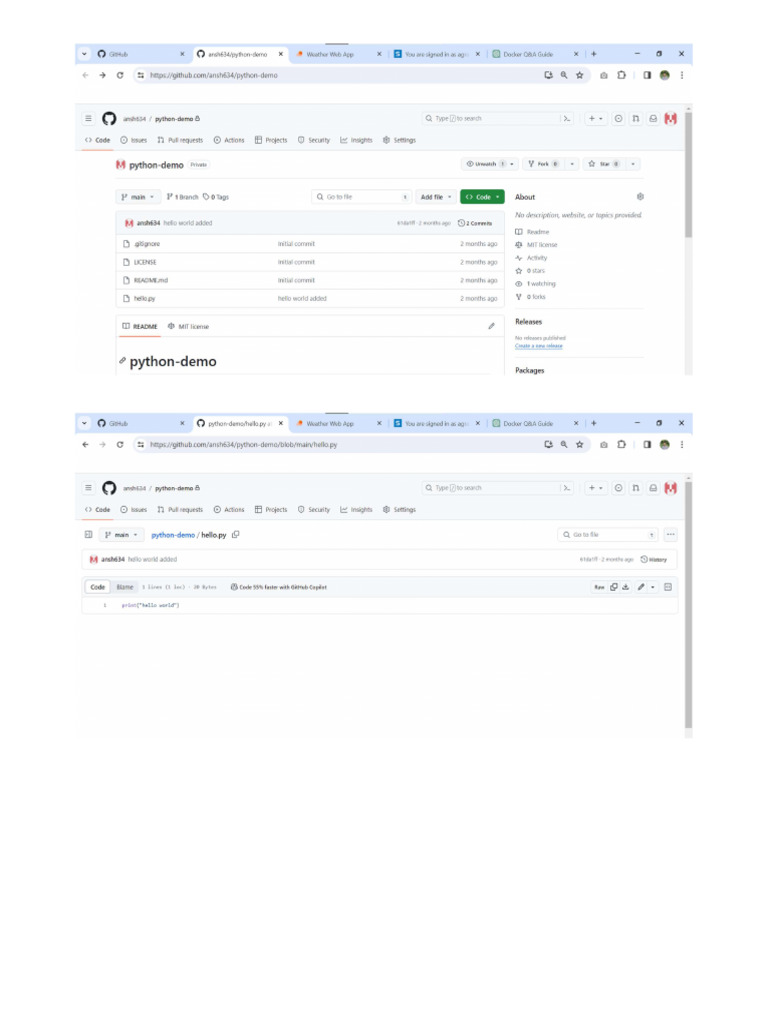Star the python-demo repository
The image size is (768, 1024).
pos(603,164)
